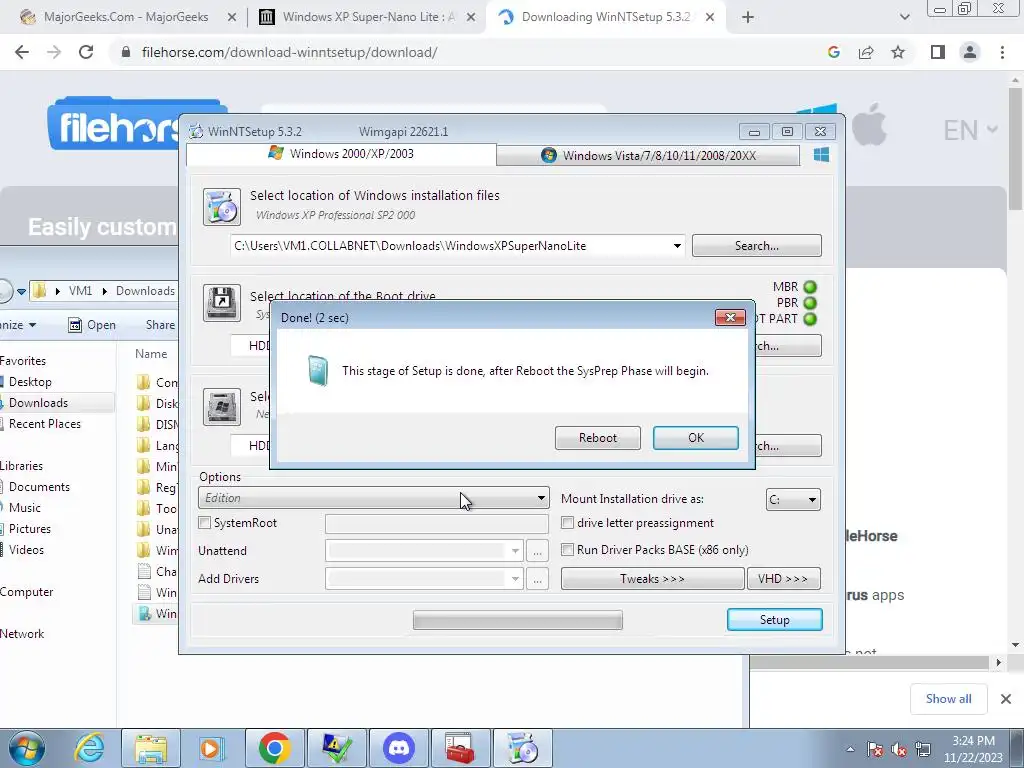Bookmark this page with the star
The image size is (1024, 768).
[898, 52]
